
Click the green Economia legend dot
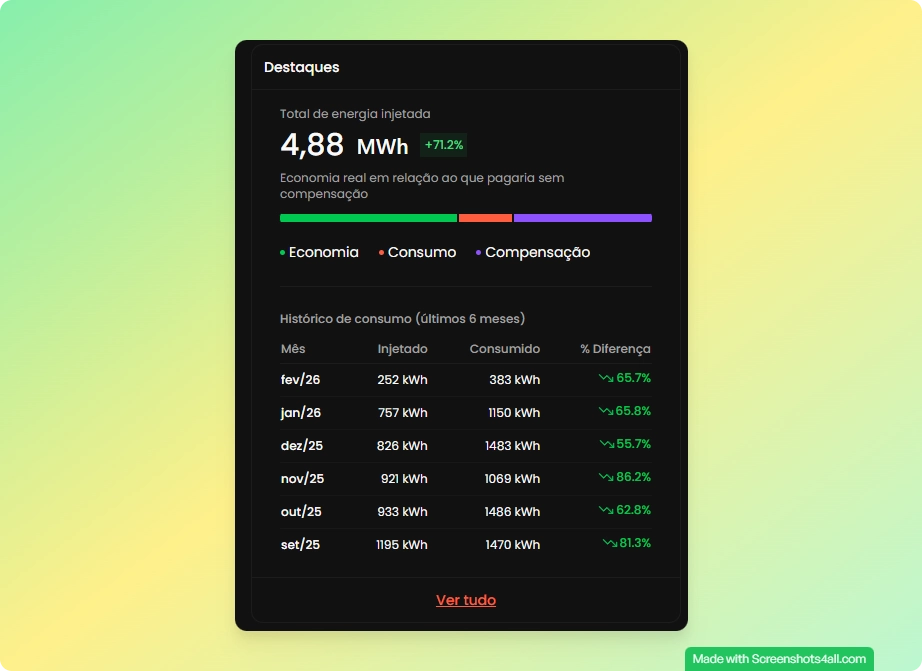pos(283,253)
